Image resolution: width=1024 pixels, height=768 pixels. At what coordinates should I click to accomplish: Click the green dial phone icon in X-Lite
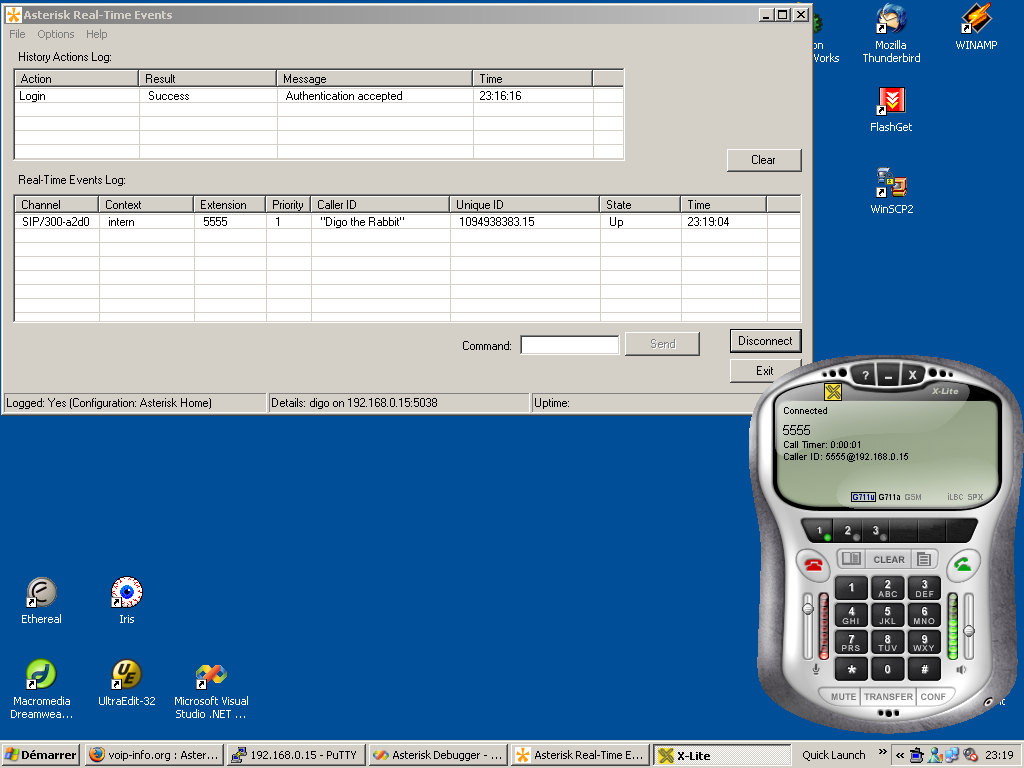tap(963, 564)
